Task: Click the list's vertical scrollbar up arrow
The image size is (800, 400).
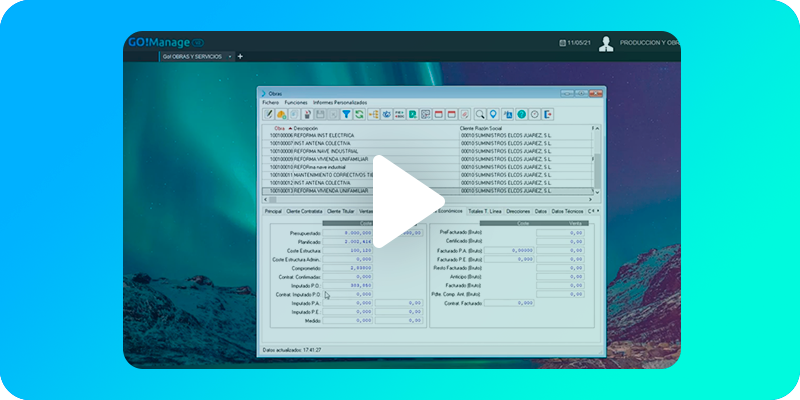Action: point(597,129)
